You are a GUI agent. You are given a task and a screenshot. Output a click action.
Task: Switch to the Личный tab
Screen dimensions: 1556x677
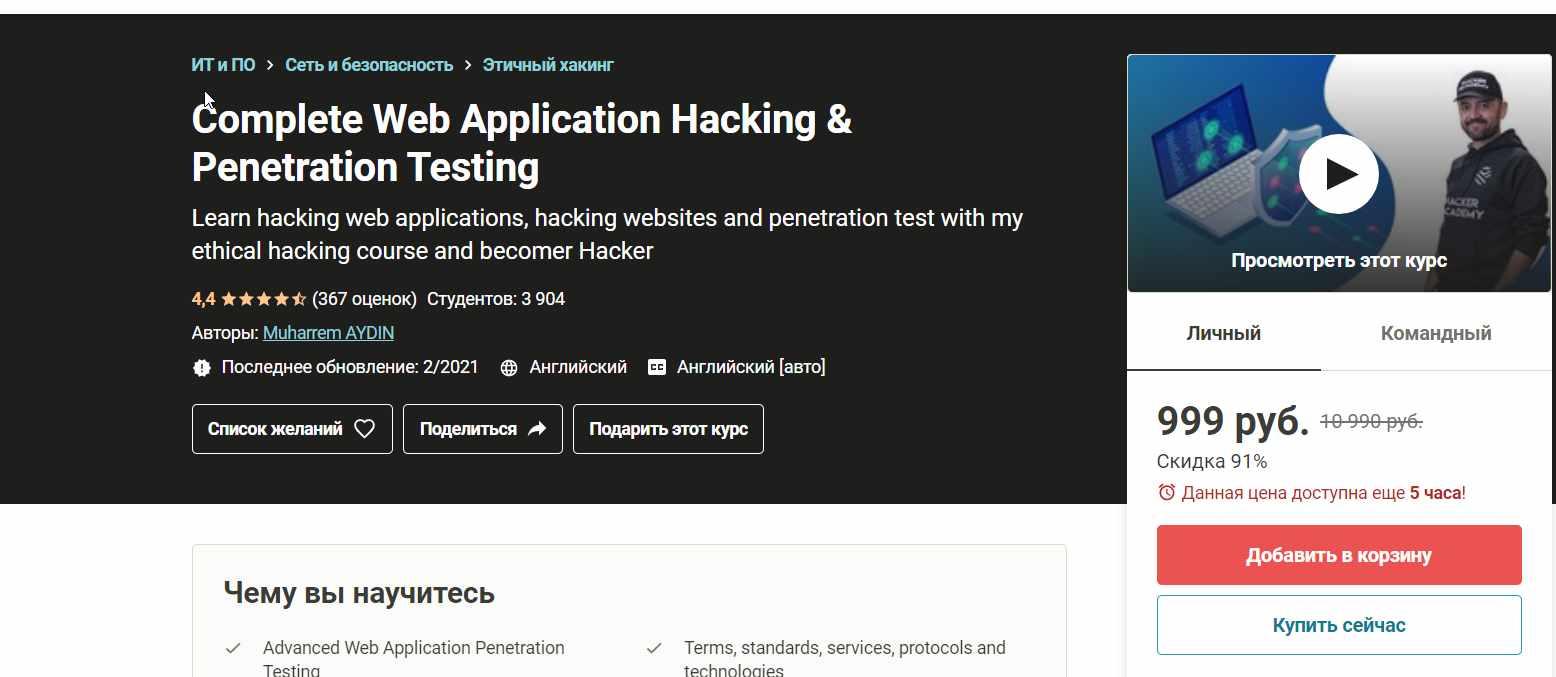(x=1223, y=333)
